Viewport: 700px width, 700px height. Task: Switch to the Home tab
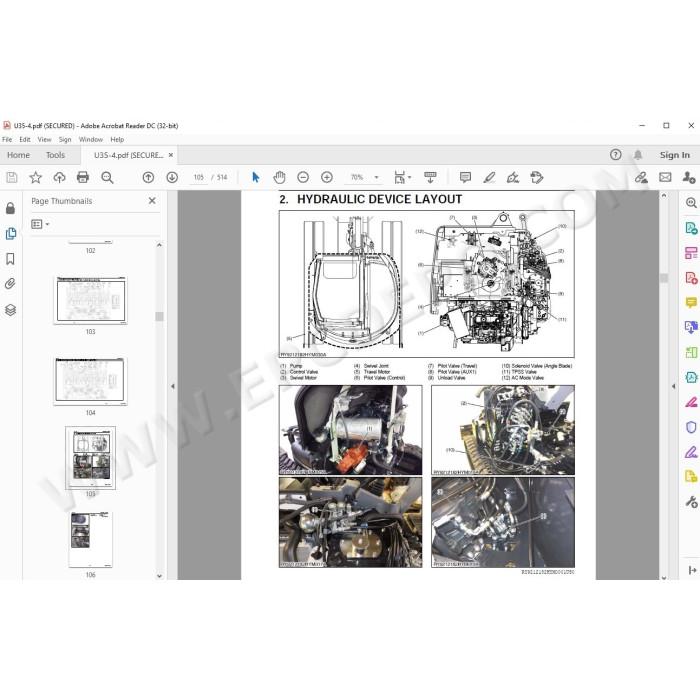click(x=18, y=155)
